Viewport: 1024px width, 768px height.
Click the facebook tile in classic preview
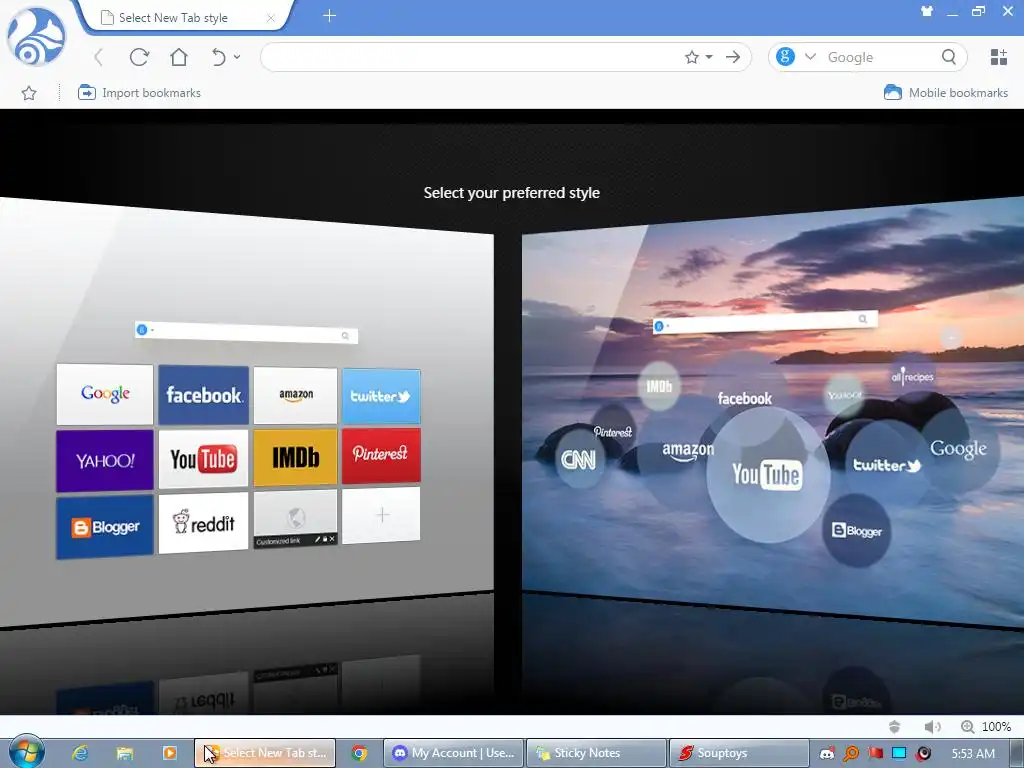pos(203,395)
